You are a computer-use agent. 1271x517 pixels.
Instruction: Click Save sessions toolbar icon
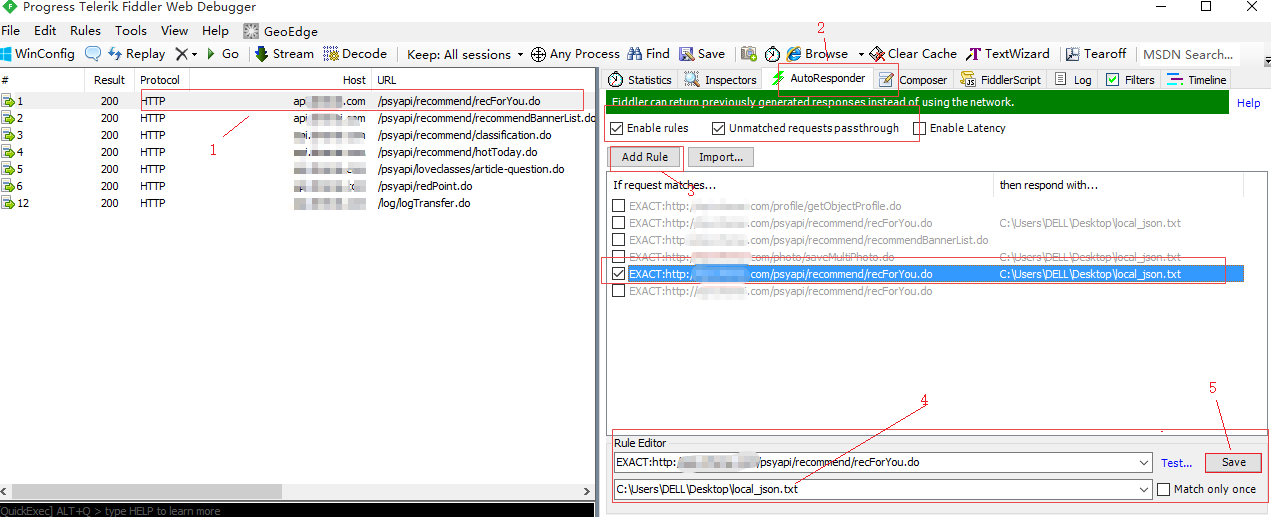coord(702,54)
